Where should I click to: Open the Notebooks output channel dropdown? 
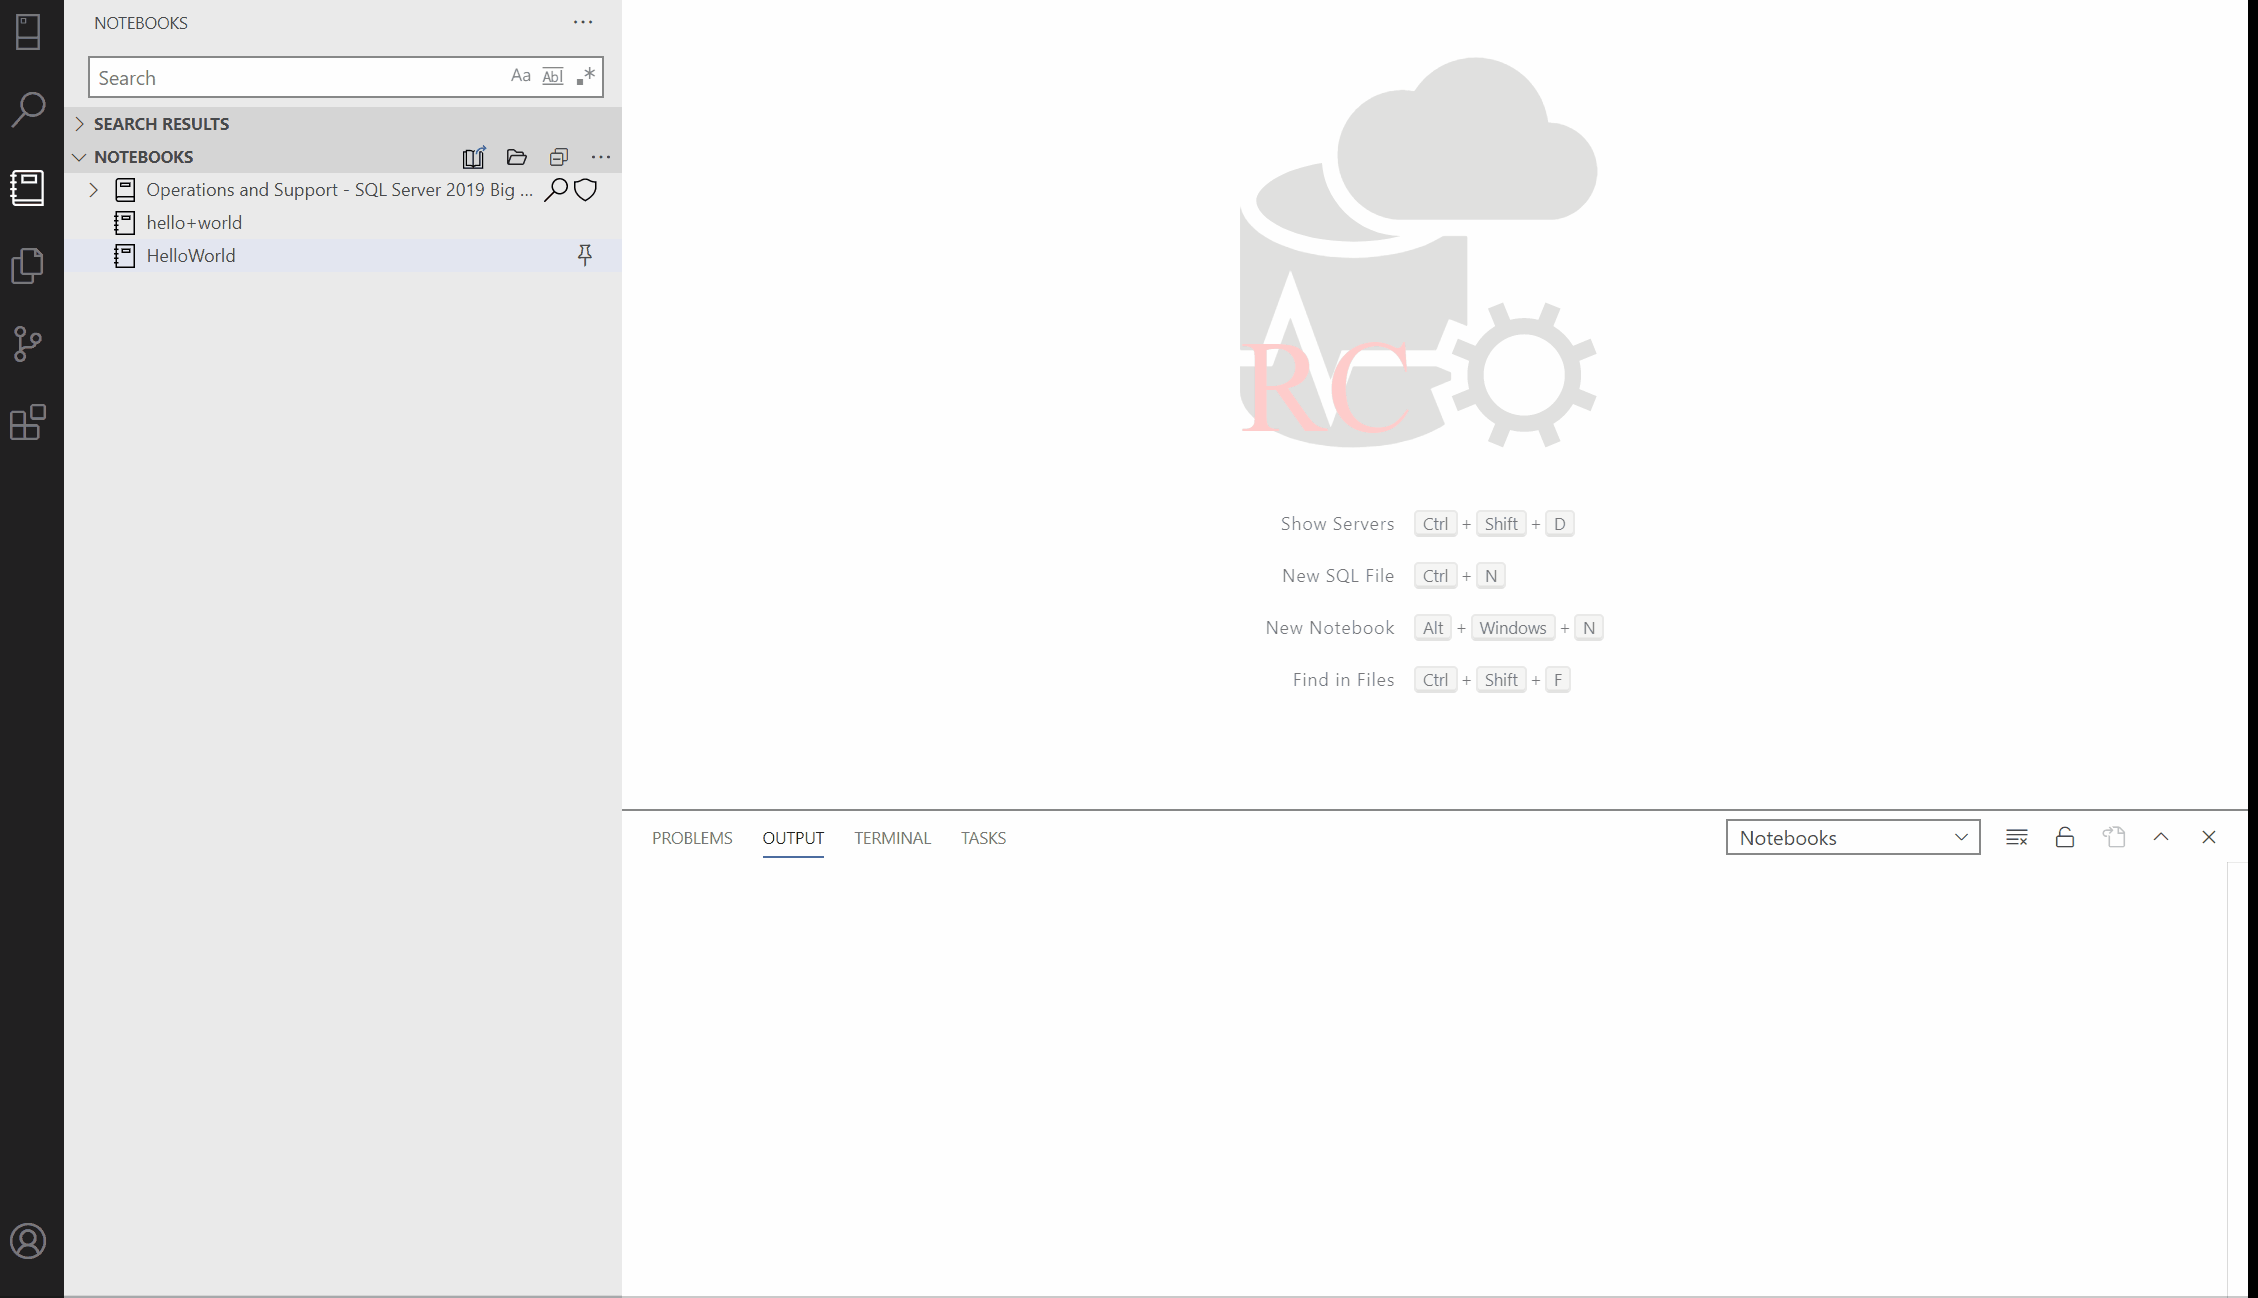click(x=1853, y=837)
